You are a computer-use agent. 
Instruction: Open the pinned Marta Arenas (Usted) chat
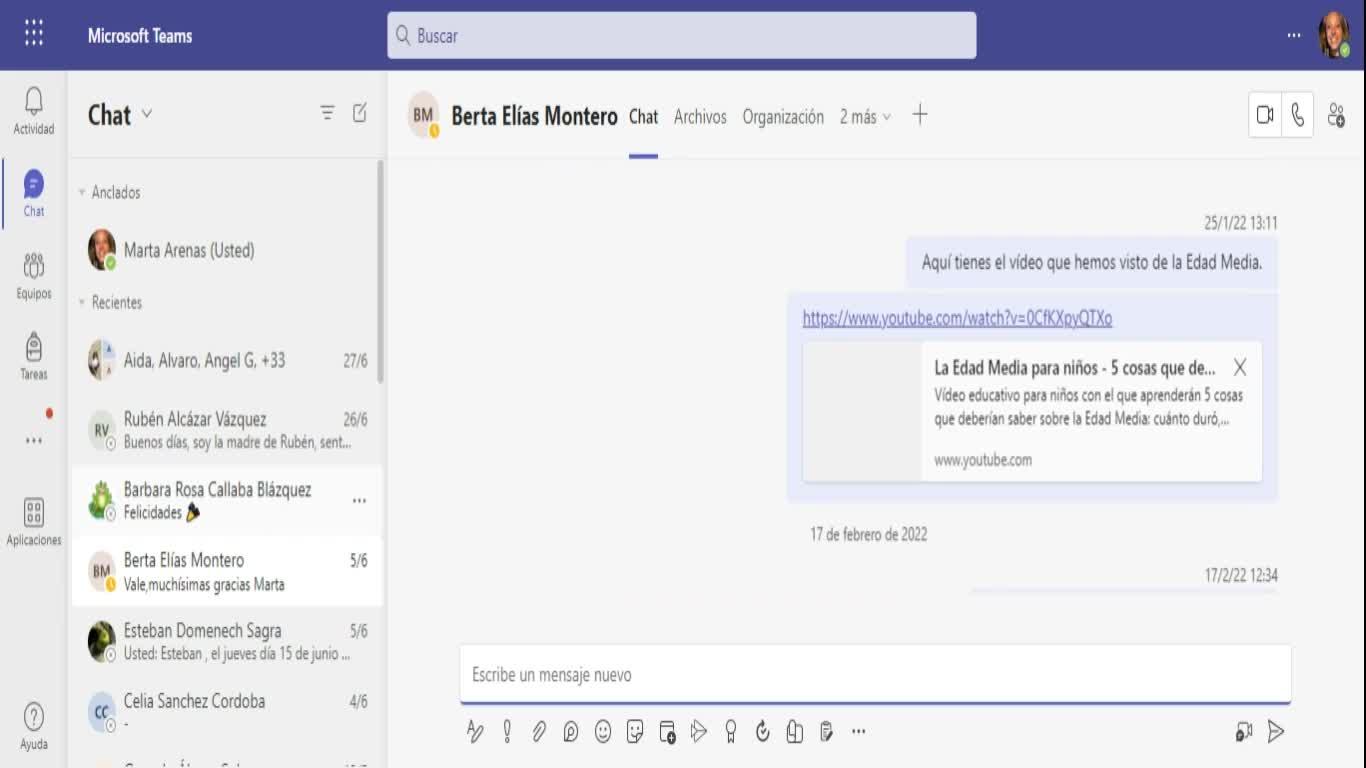pos(227,250)
